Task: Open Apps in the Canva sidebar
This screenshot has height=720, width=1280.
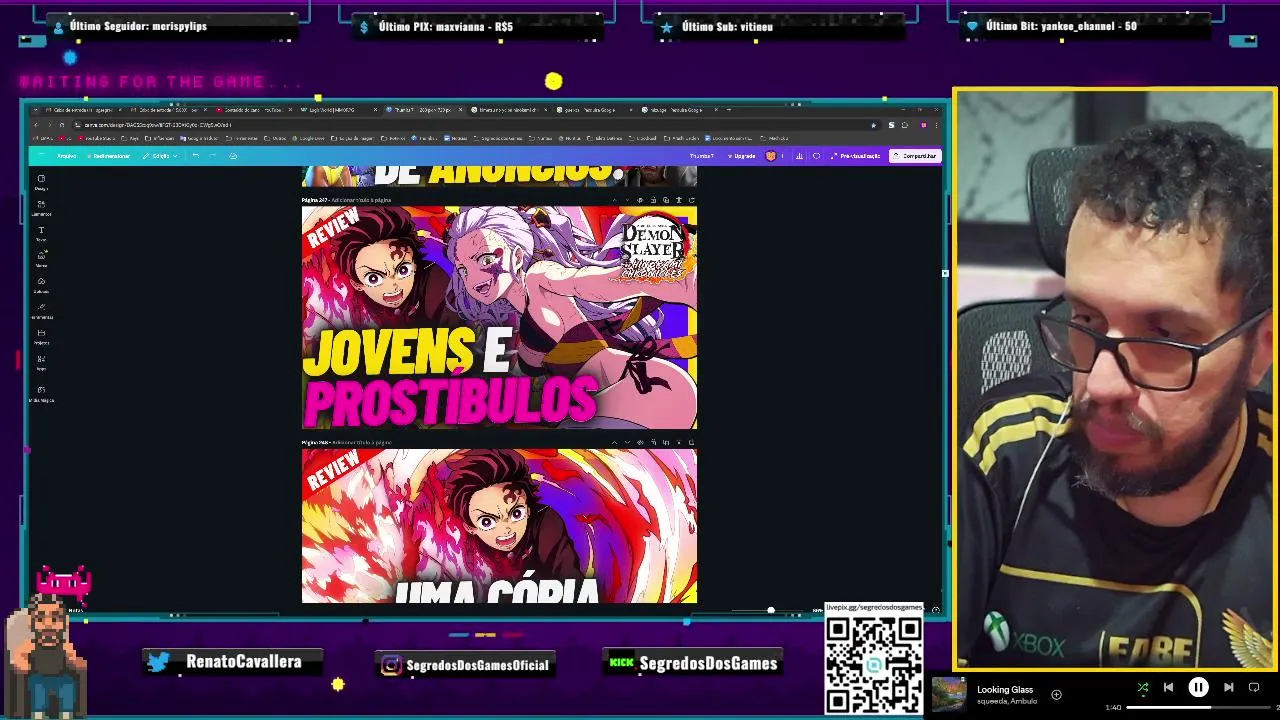Action: tap(41, 361)
